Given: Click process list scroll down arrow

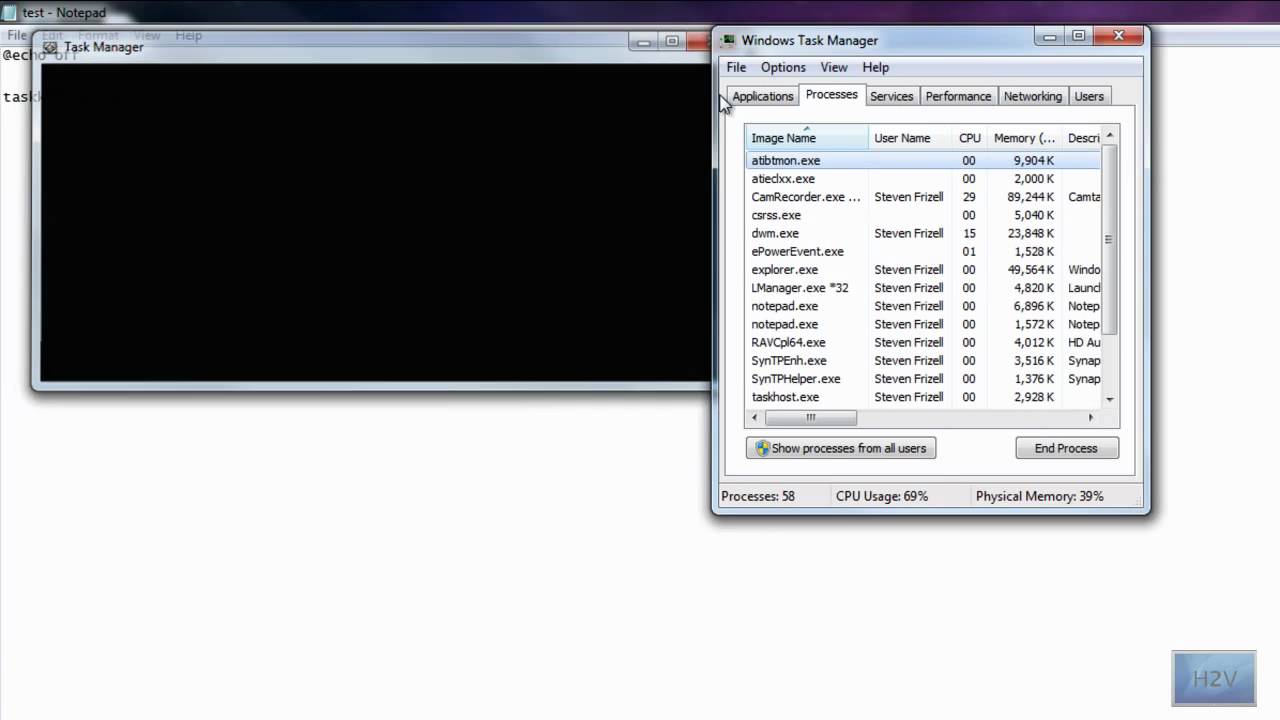Looking at the screenshot, I should pos(1109,399).
